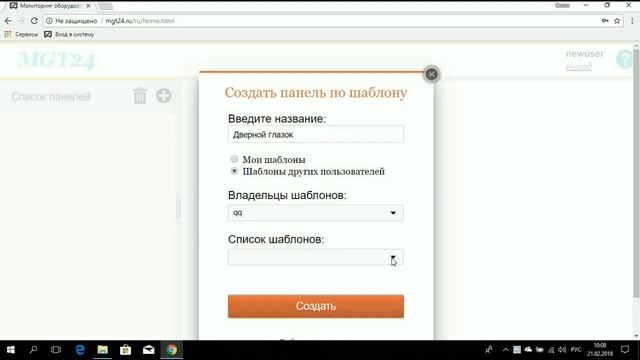The image size is (640, 360).
Task: Click the taskbar clock and date
Action: point(600,350)
